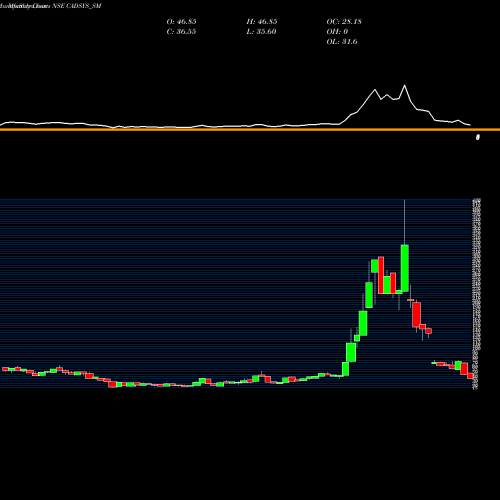This screenshot has height=500, width=500.
Task: Click the tallest green candlestick with long upper wick
Action: [405, 268]
